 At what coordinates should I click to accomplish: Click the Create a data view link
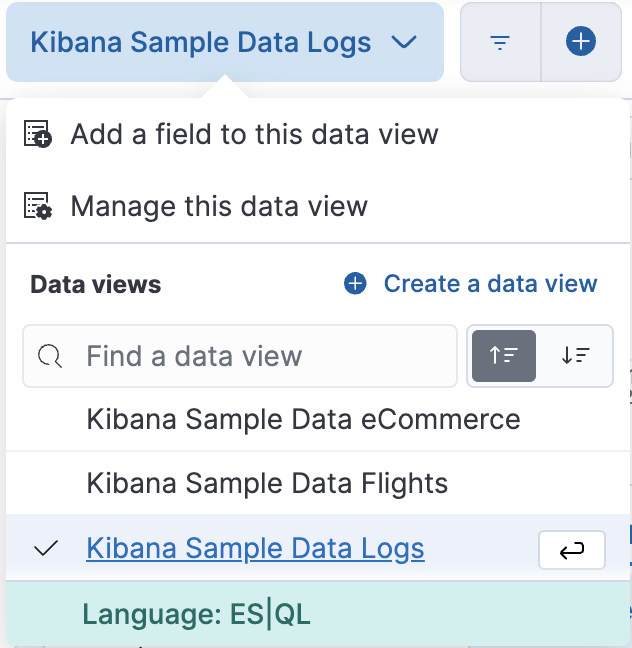tap(490, 284)
